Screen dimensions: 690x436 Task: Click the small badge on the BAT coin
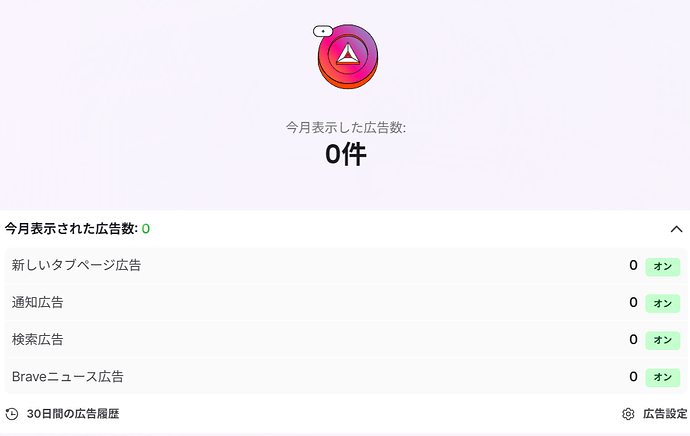click(x=321, y=31)
